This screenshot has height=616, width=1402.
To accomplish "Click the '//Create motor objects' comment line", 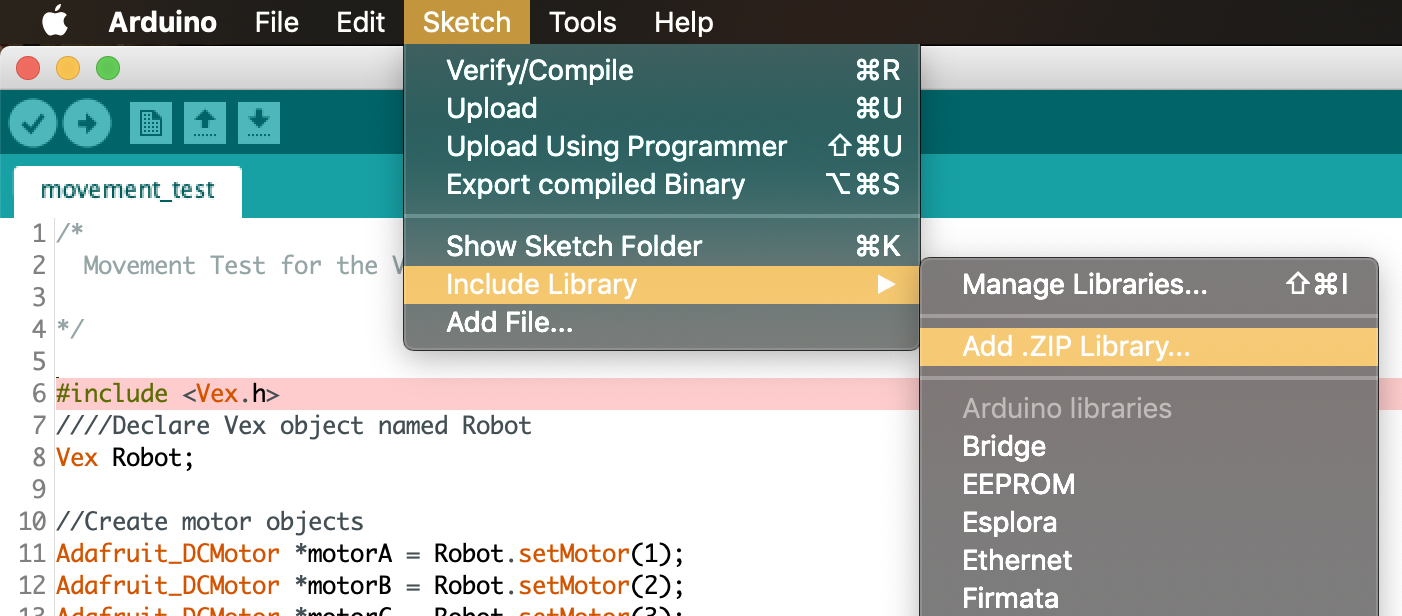I will pos(210,522).
